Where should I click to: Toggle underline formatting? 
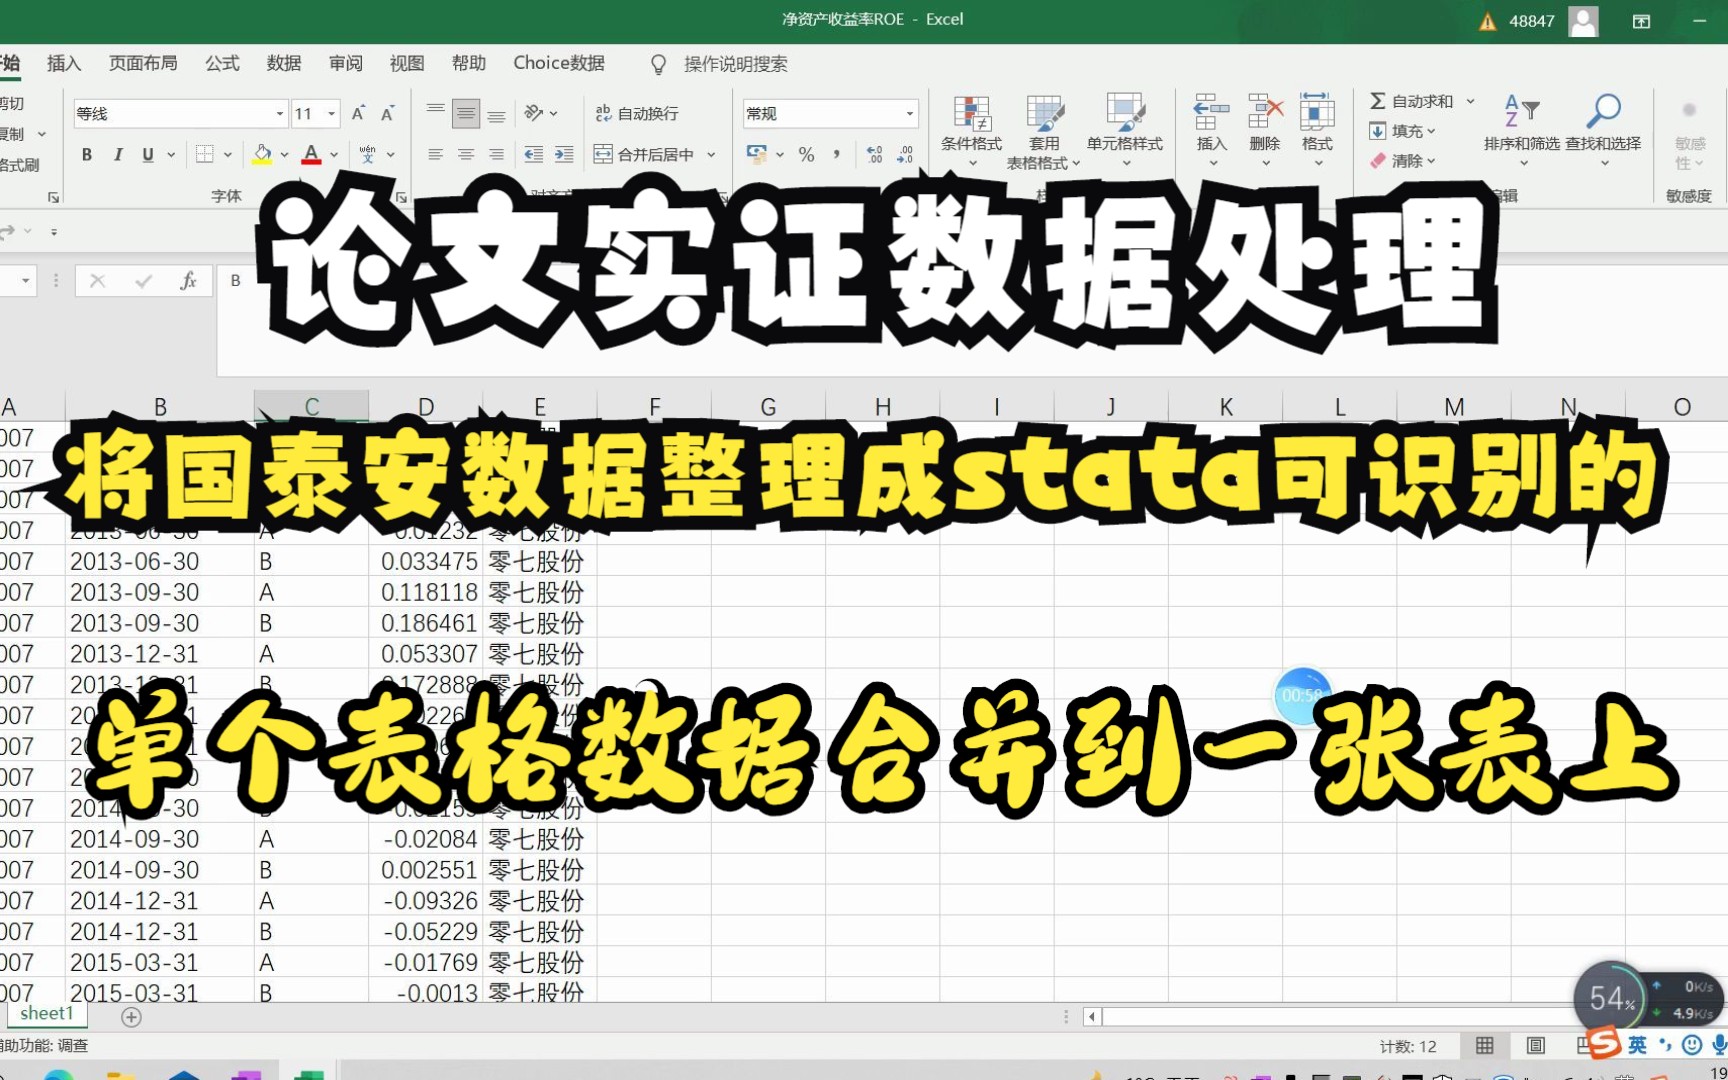(148, 155)
